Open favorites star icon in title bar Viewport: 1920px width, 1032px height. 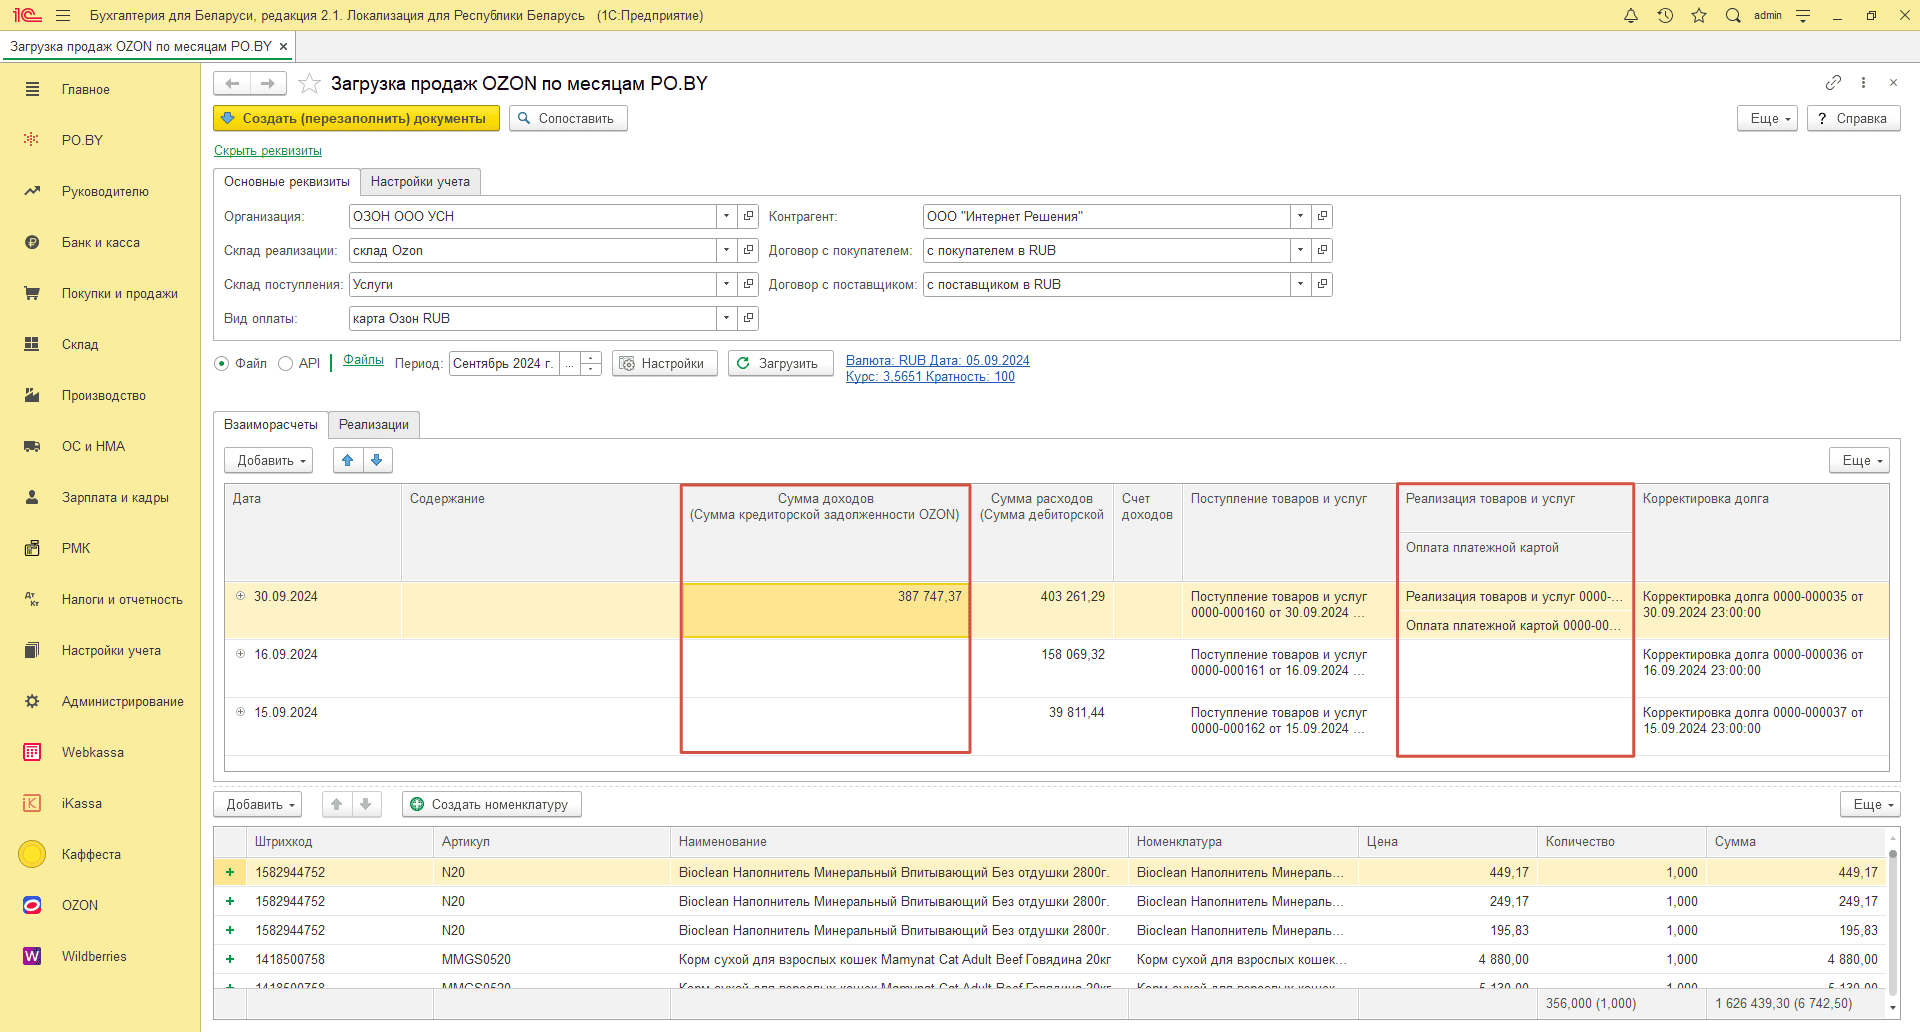pyautogui.click(x=1699, y=15)
